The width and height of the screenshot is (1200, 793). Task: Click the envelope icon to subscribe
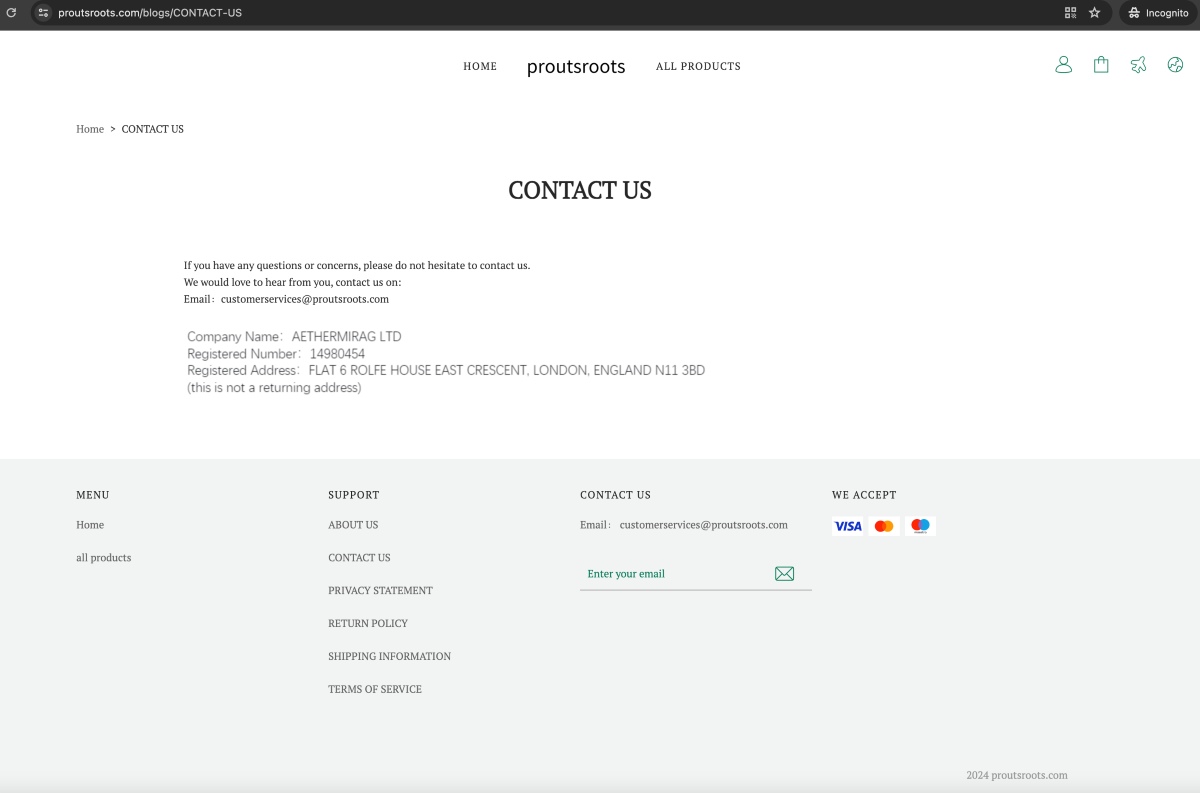pyautogui.click(x=784, y=573)
